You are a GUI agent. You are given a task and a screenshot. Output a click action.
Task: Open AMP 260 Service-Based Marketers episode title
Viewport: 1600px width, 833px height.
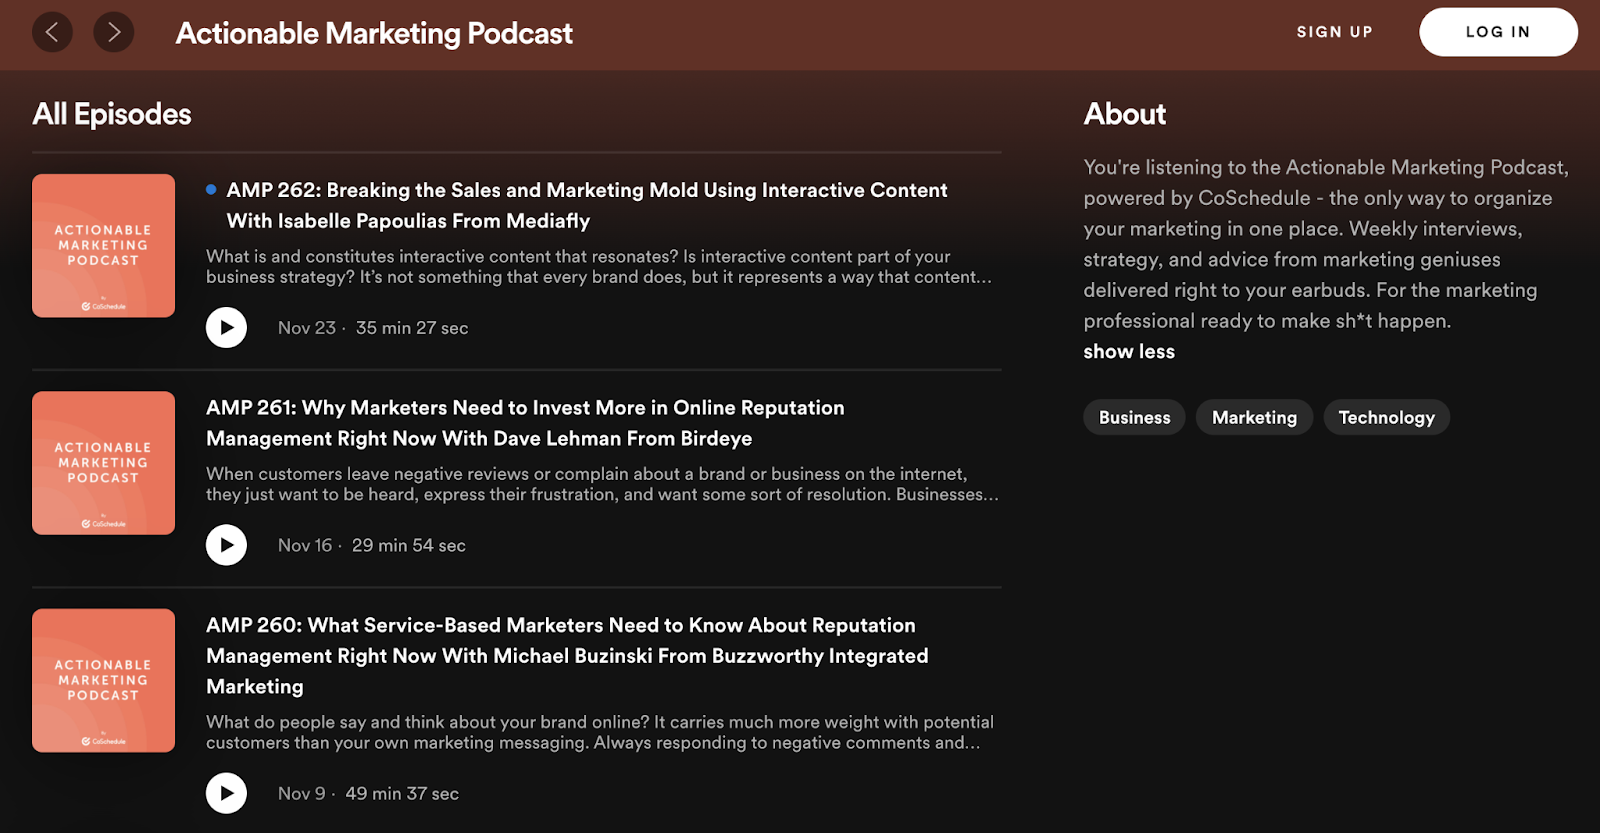click(x=567, y=656)
